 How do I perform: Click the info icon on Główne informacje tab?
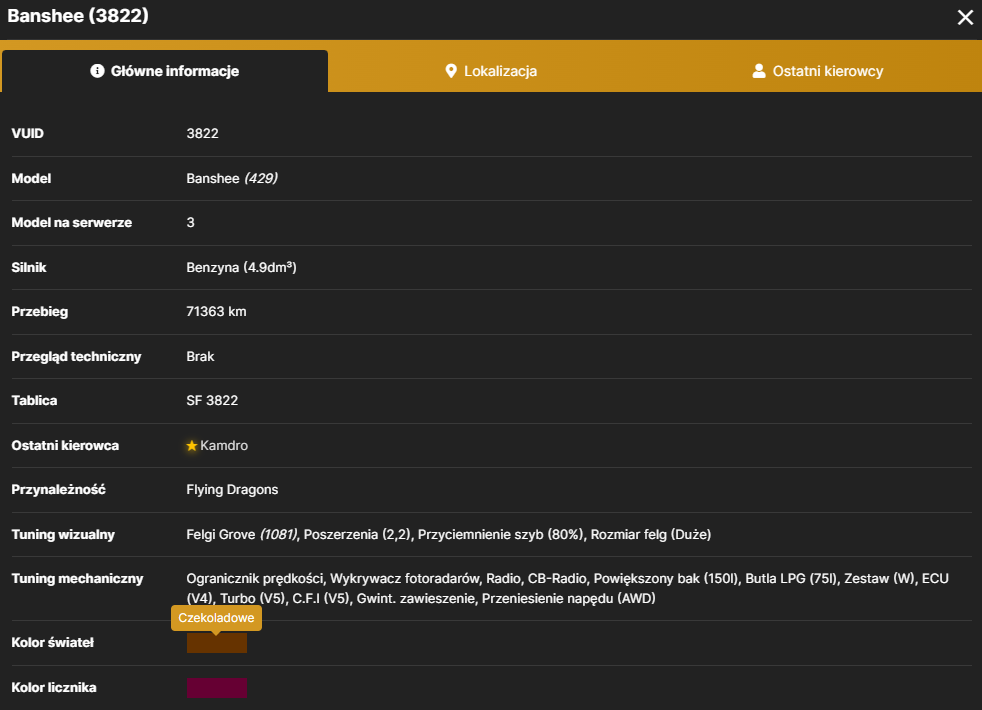[97, 71]
